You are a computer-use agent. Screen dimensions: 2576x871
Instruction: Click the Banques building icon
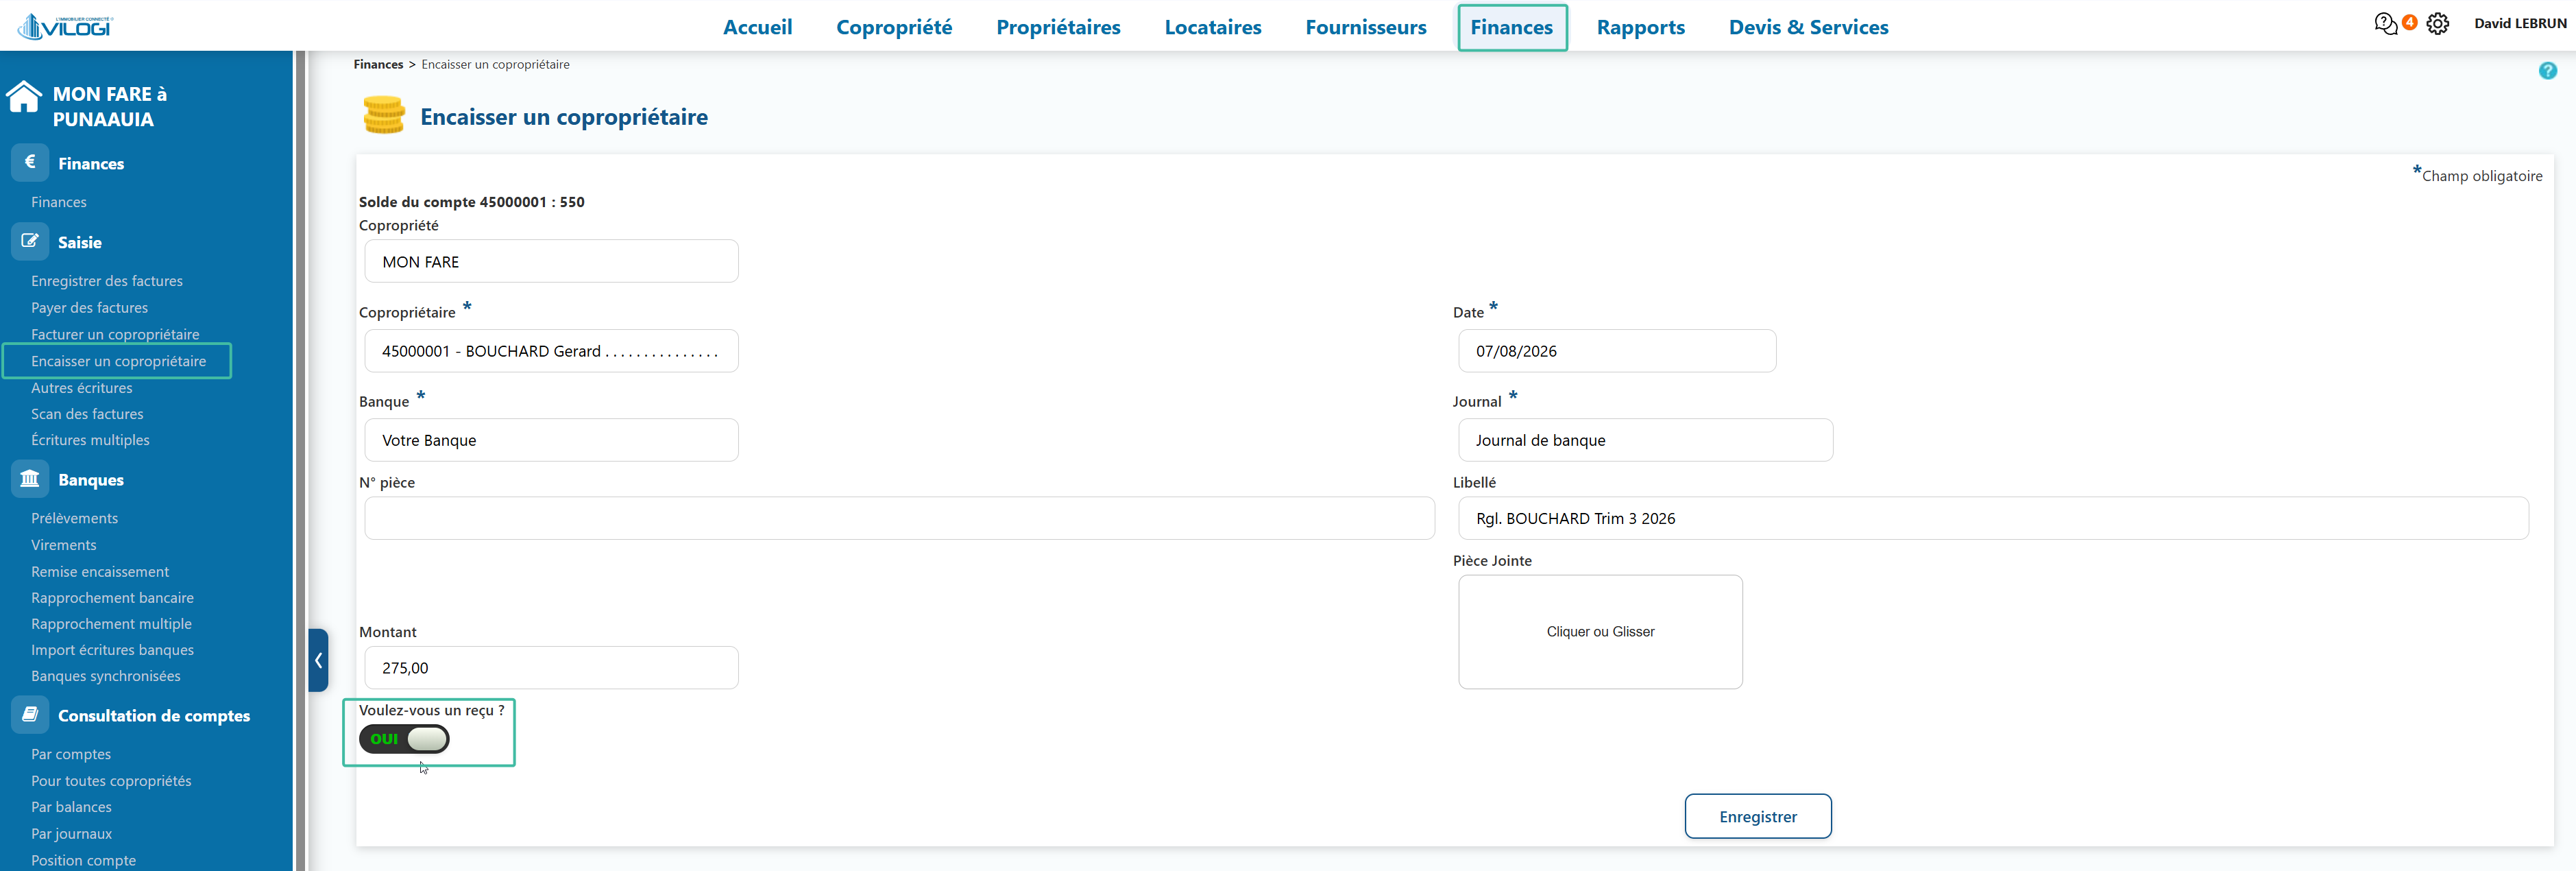coord(30,479)
